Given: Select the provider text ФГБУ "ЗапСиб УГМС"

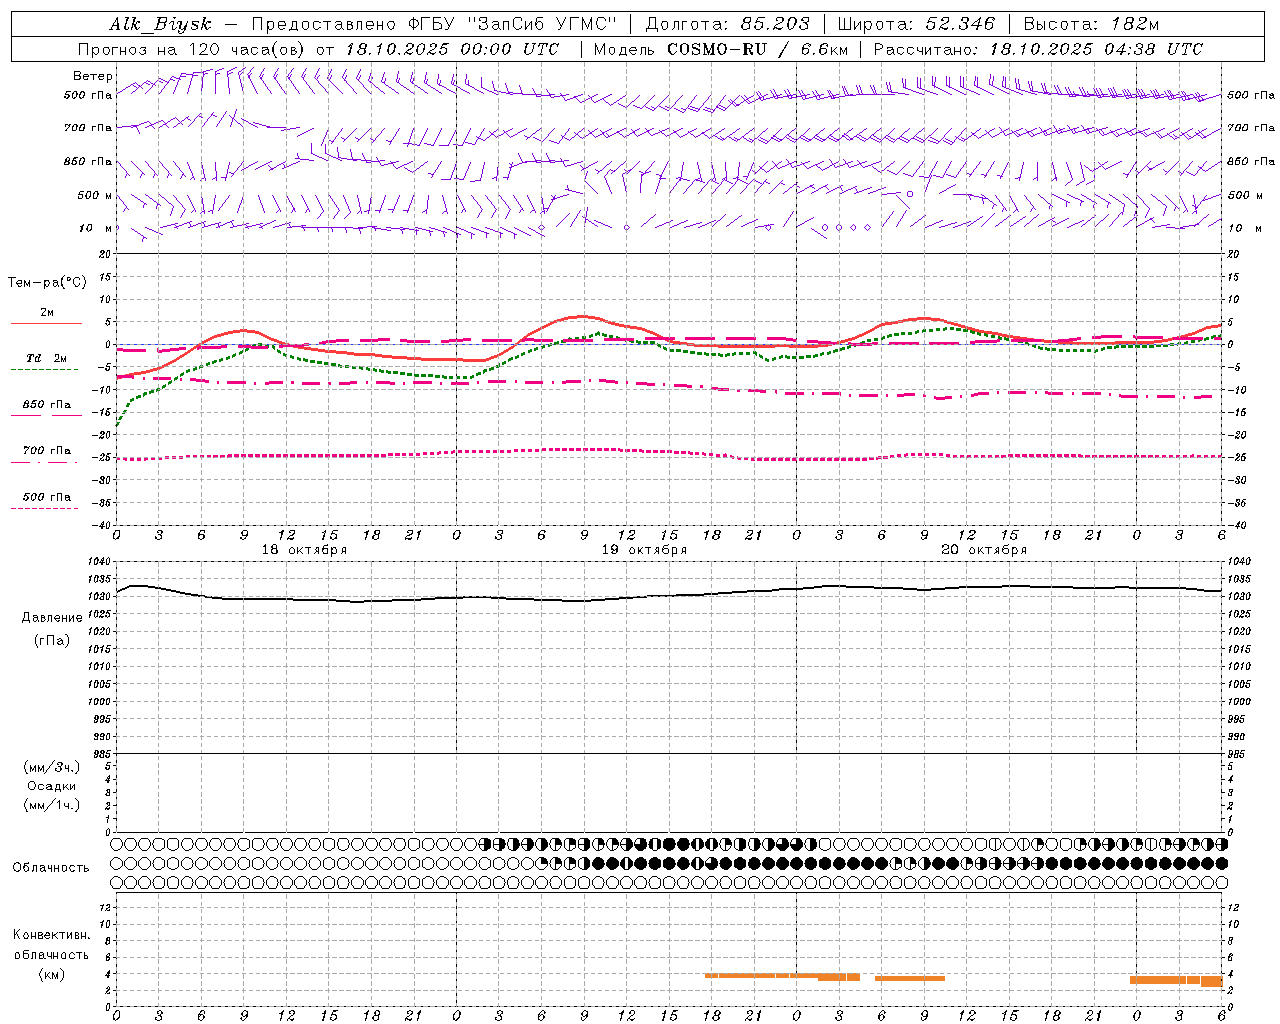Looking at the screenshot, I should point(513,24).
